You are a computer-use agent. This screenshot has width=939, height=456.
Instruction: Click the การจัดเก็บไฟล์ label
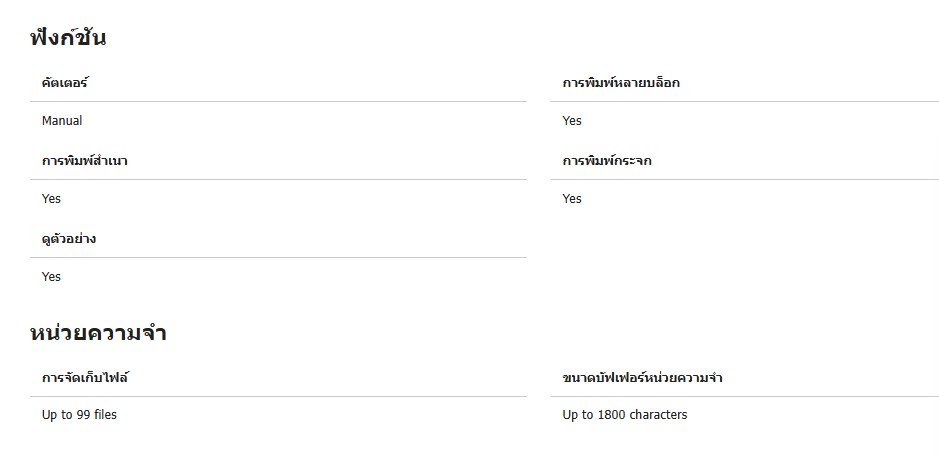(x=85, y=378)
